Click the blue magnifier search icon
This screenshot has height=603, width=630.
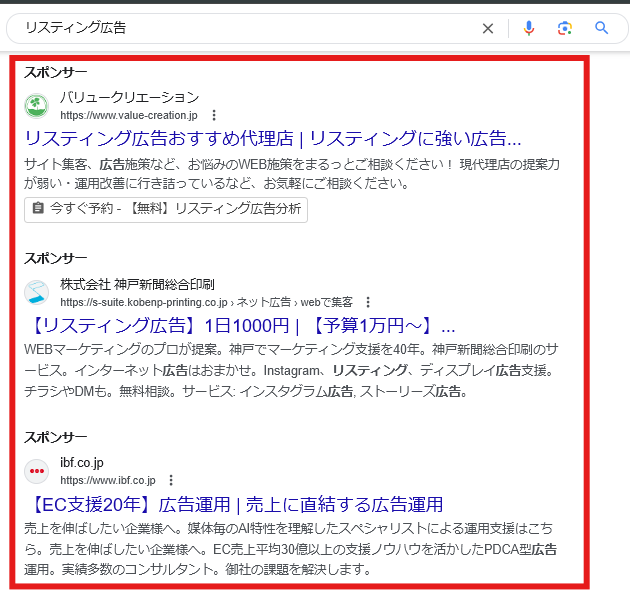pos(602,28)
